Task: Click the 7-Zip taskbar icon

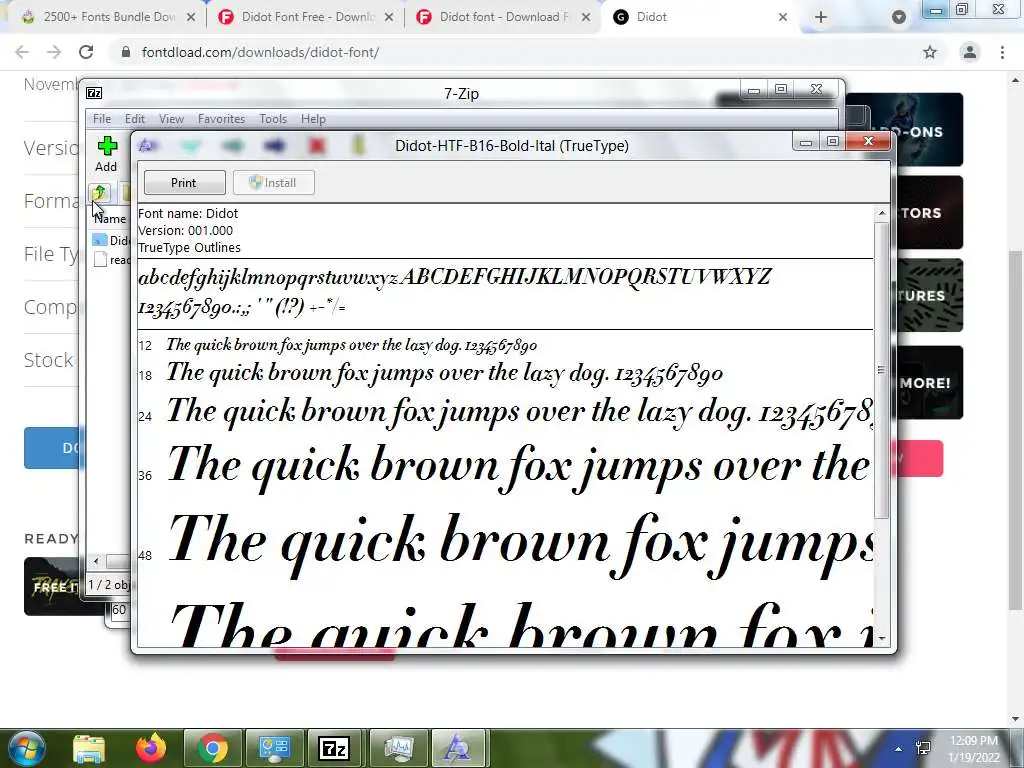Action: [x=334, y=748]
